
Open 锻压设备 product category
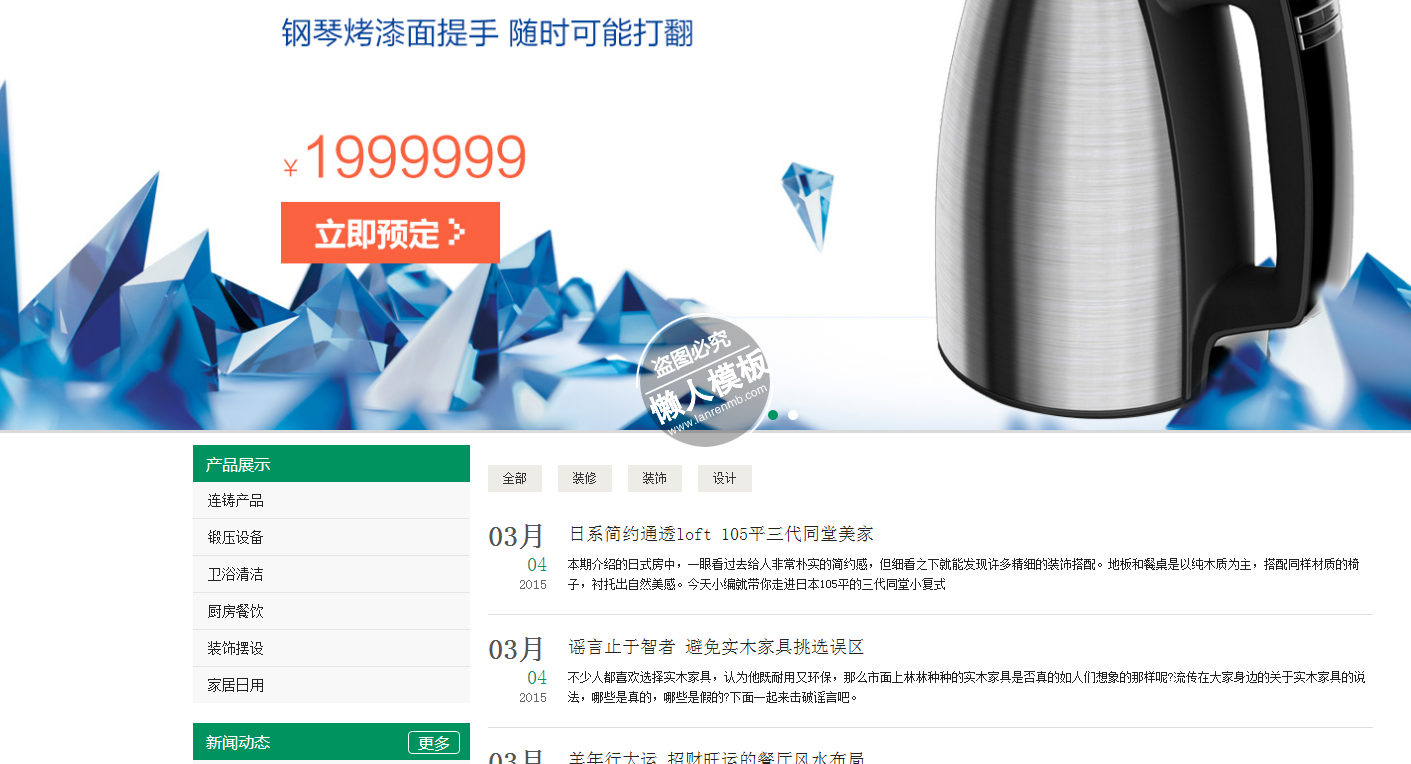click(331, 537)
